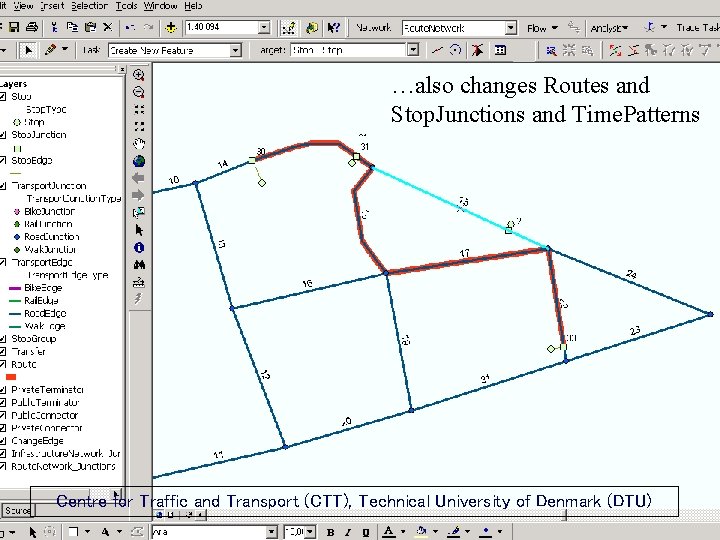Toggle the StopJunction layer checkbox
The height and width of the screenshot is (540, 720).
pyautogui.click(x=2, y=135)
